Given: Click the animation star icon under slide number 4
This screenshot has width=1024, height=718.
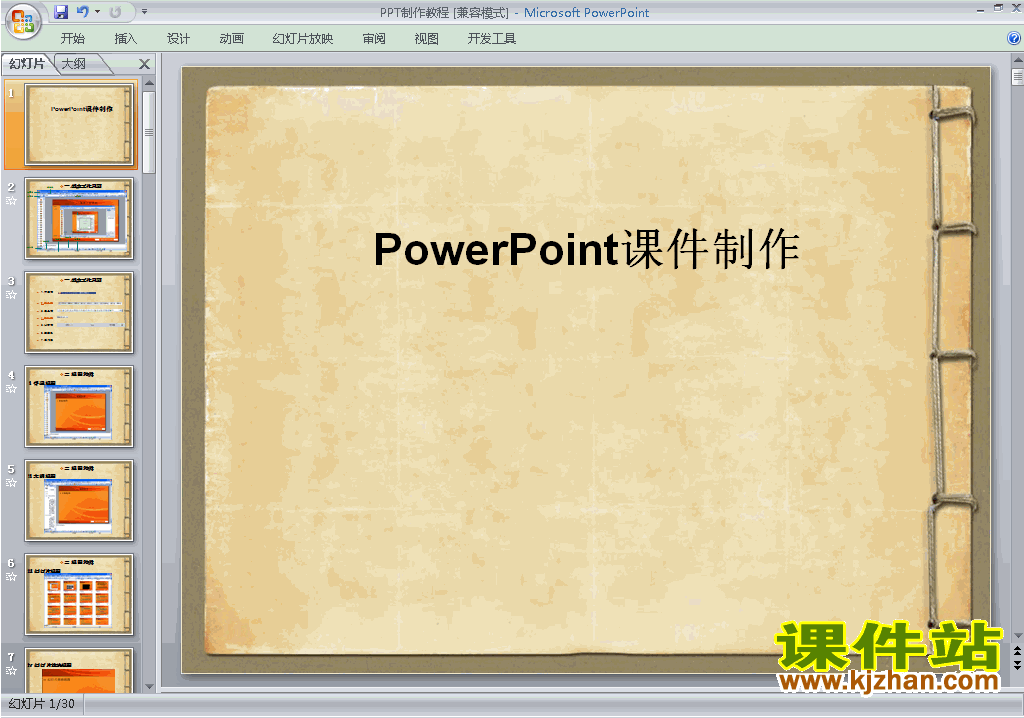Looking at the screenshot, I should [11, 389].
